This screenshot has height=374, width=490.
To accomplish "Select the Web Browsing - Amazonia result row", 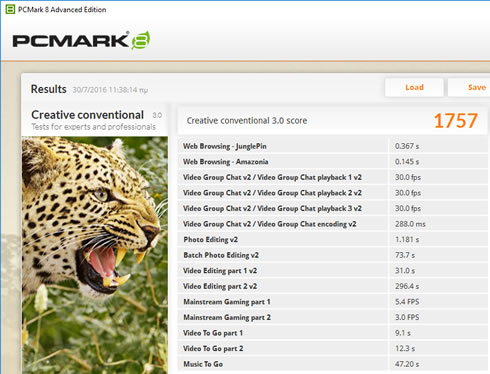I will click(332, 162).
